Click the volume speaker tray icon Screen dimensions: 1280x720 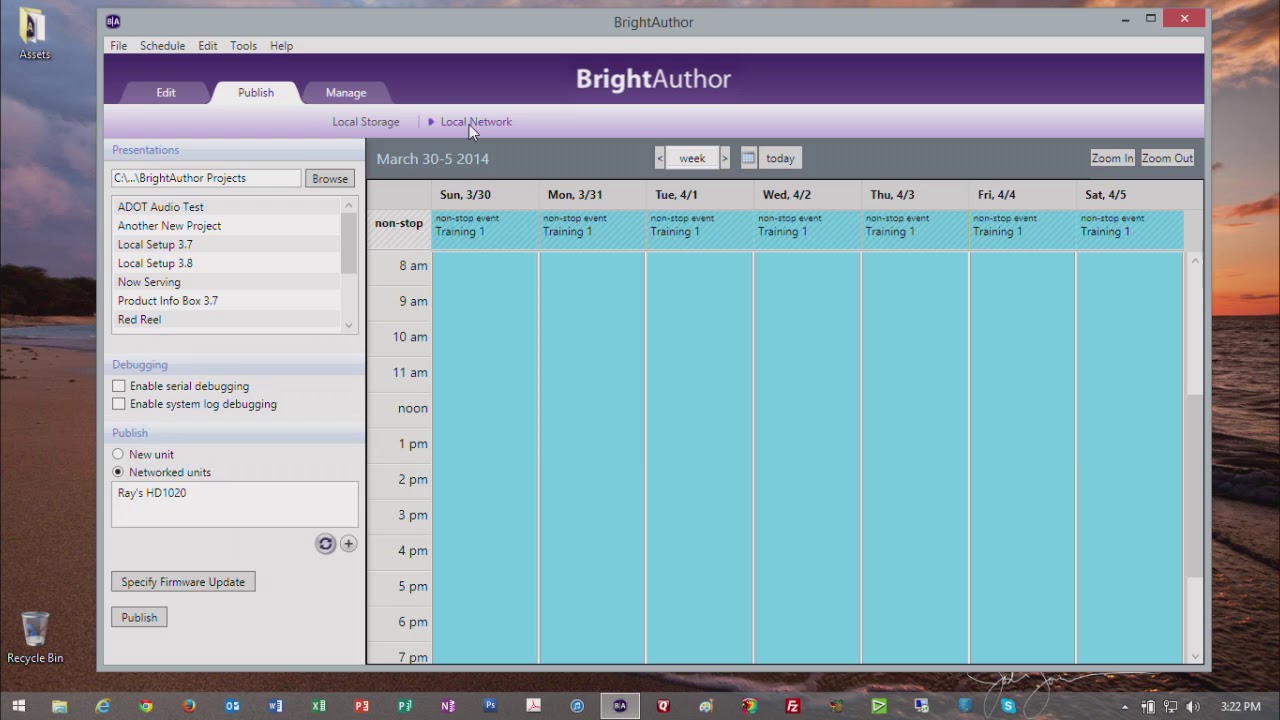[1192, 707]
